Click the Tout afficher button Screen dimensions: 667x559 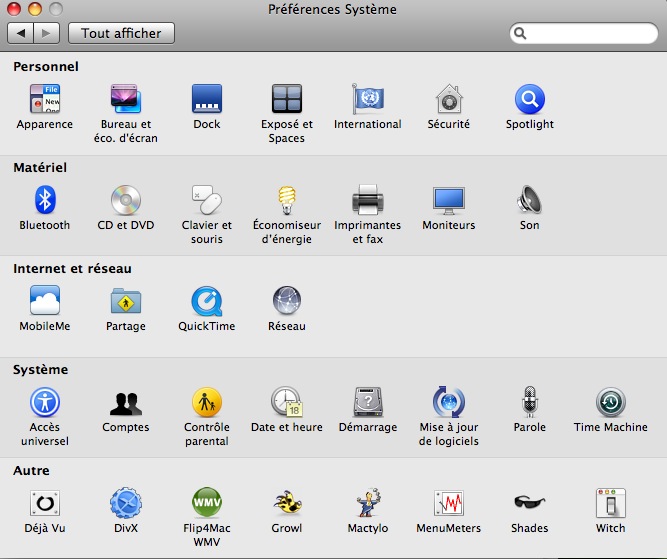[121, 33]
